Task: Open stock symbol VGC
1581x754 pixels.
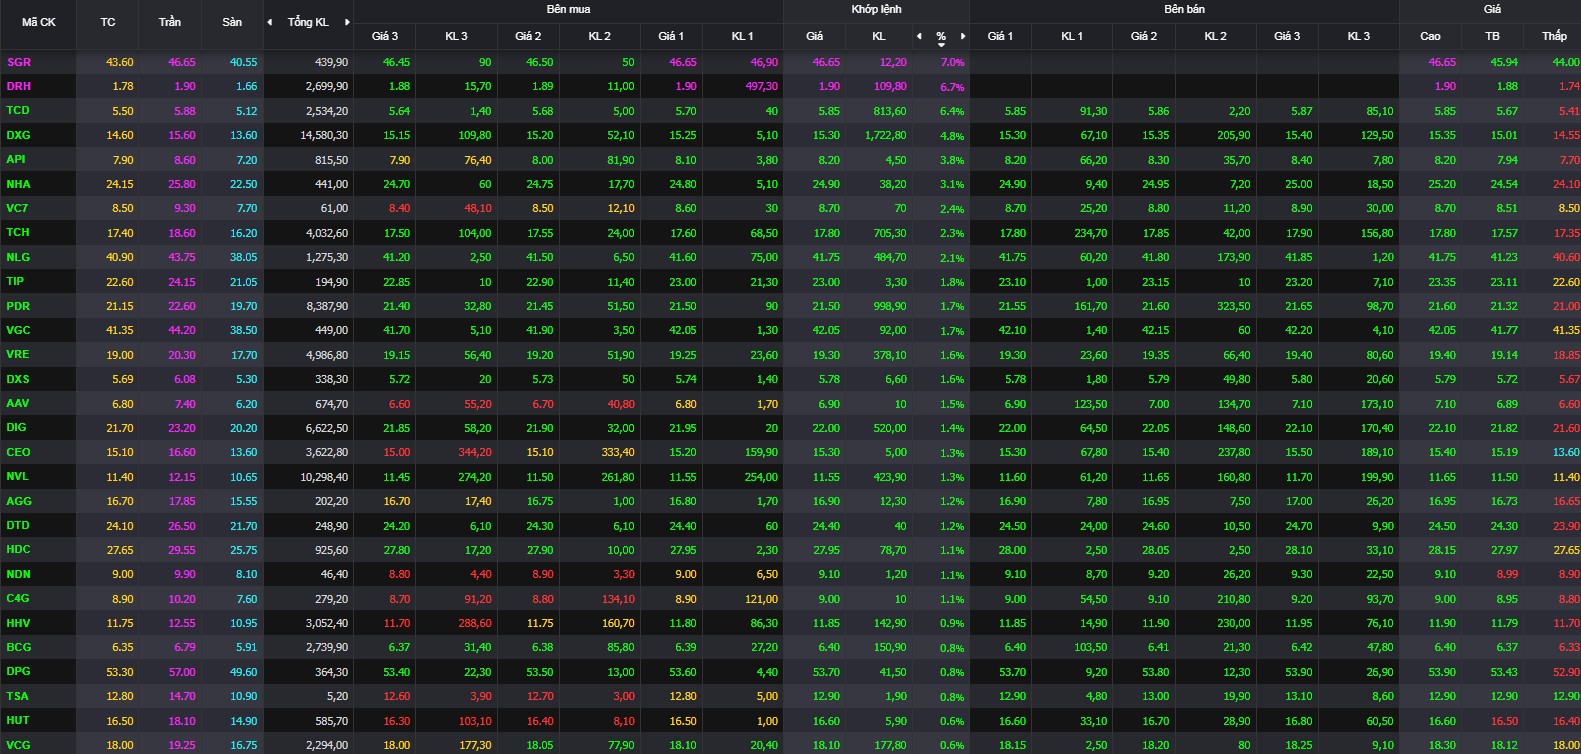Action: tap(18, 330)
